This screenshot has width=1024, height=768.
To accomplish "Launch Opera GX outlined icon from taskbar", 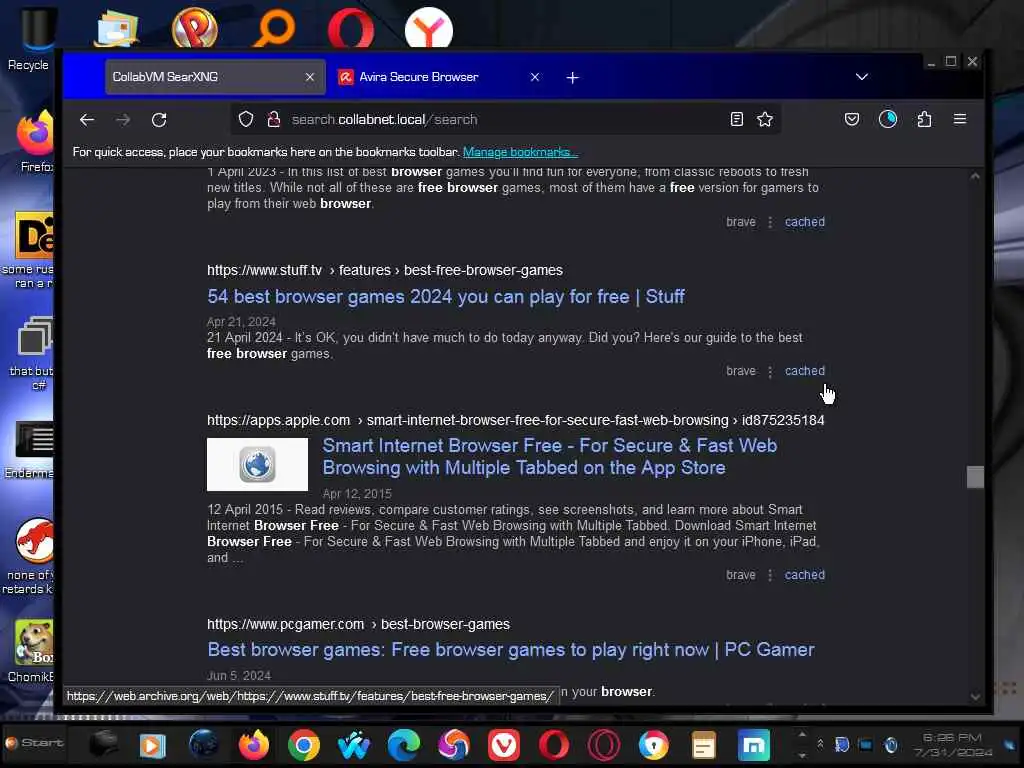I will point(604,745).
